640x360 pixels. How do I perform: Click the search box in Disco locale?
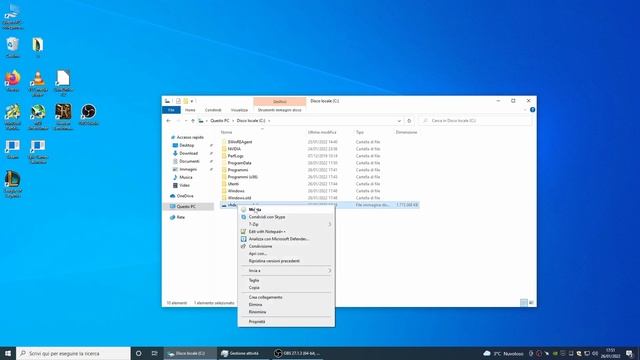click(x=476, y=121)
